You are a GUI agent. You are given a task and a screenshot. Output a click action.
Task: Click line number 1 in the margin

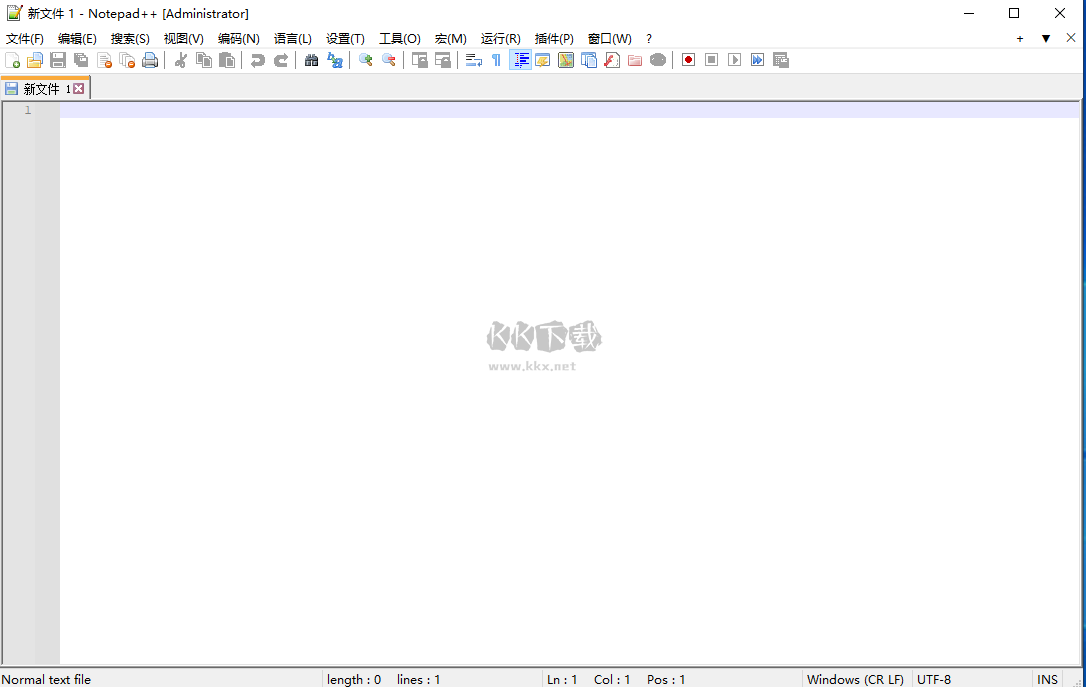point(27,110)
